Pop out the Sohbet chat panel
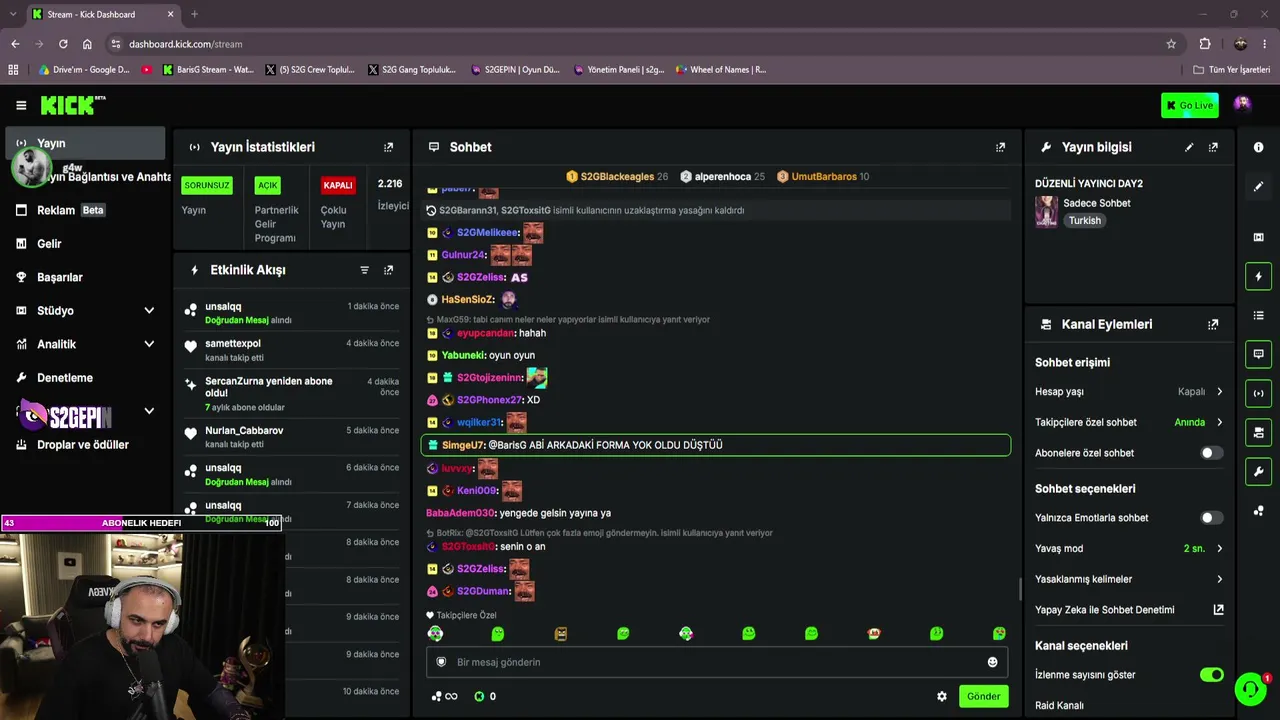 click(x=1000, y=147)
